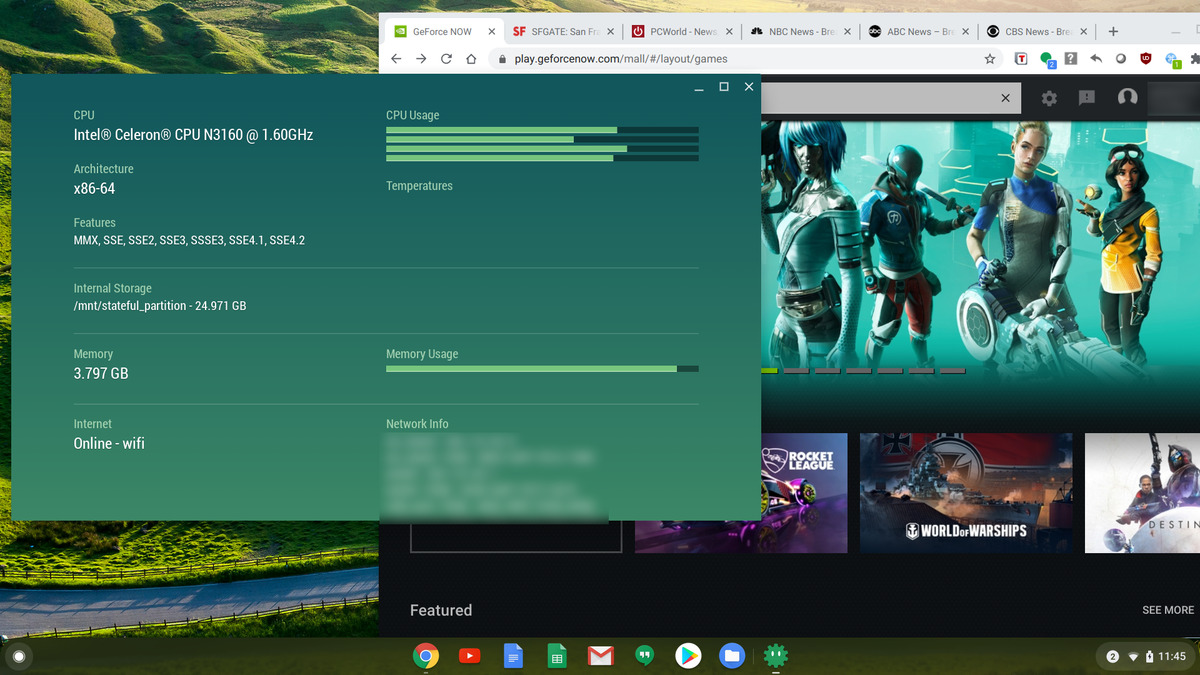Image resolution: width=1200 pixels, height=675 pixels.
Task: Go forward in Chrome
Action: [x=421, y=59]
